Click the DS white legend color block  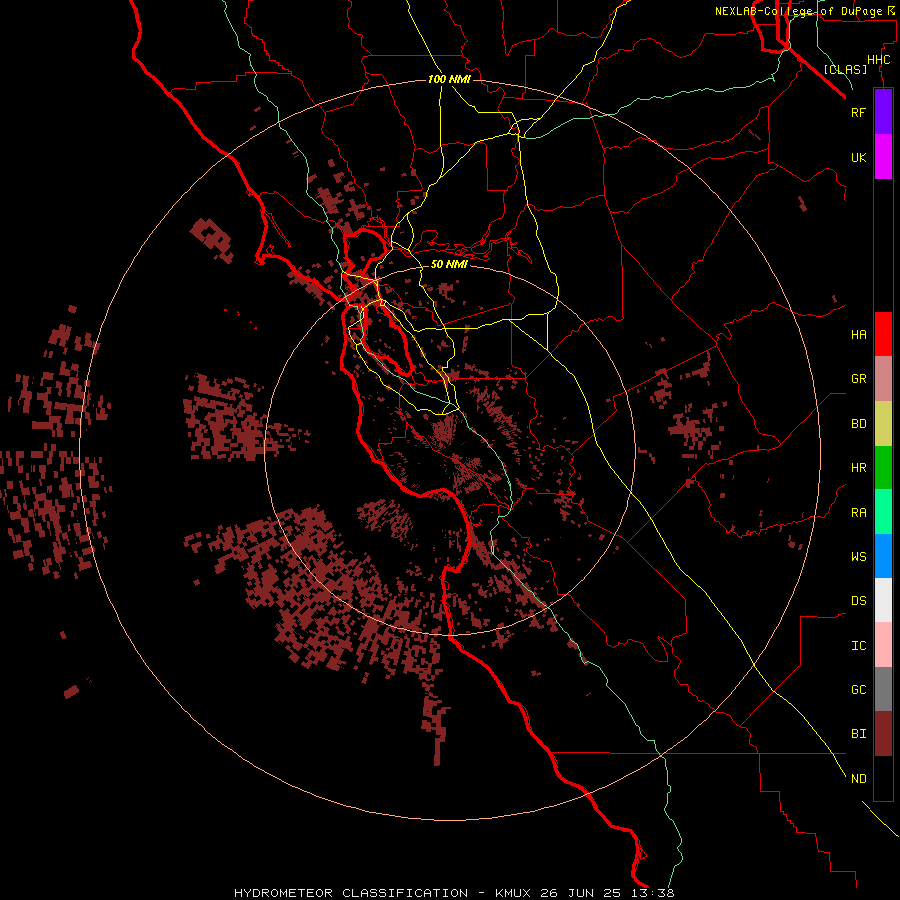(x=883, y=600)
